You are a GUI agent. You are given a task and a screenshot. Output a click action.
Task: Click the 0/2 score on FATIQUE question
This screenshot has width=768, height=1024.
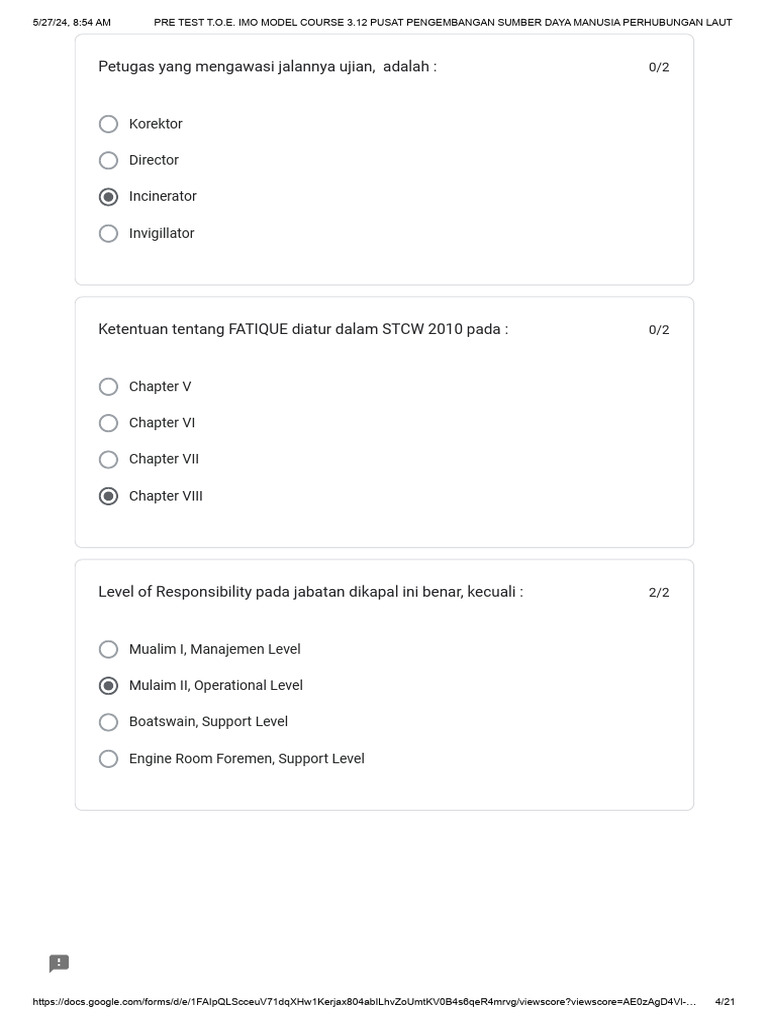click(x=659, y=330)
